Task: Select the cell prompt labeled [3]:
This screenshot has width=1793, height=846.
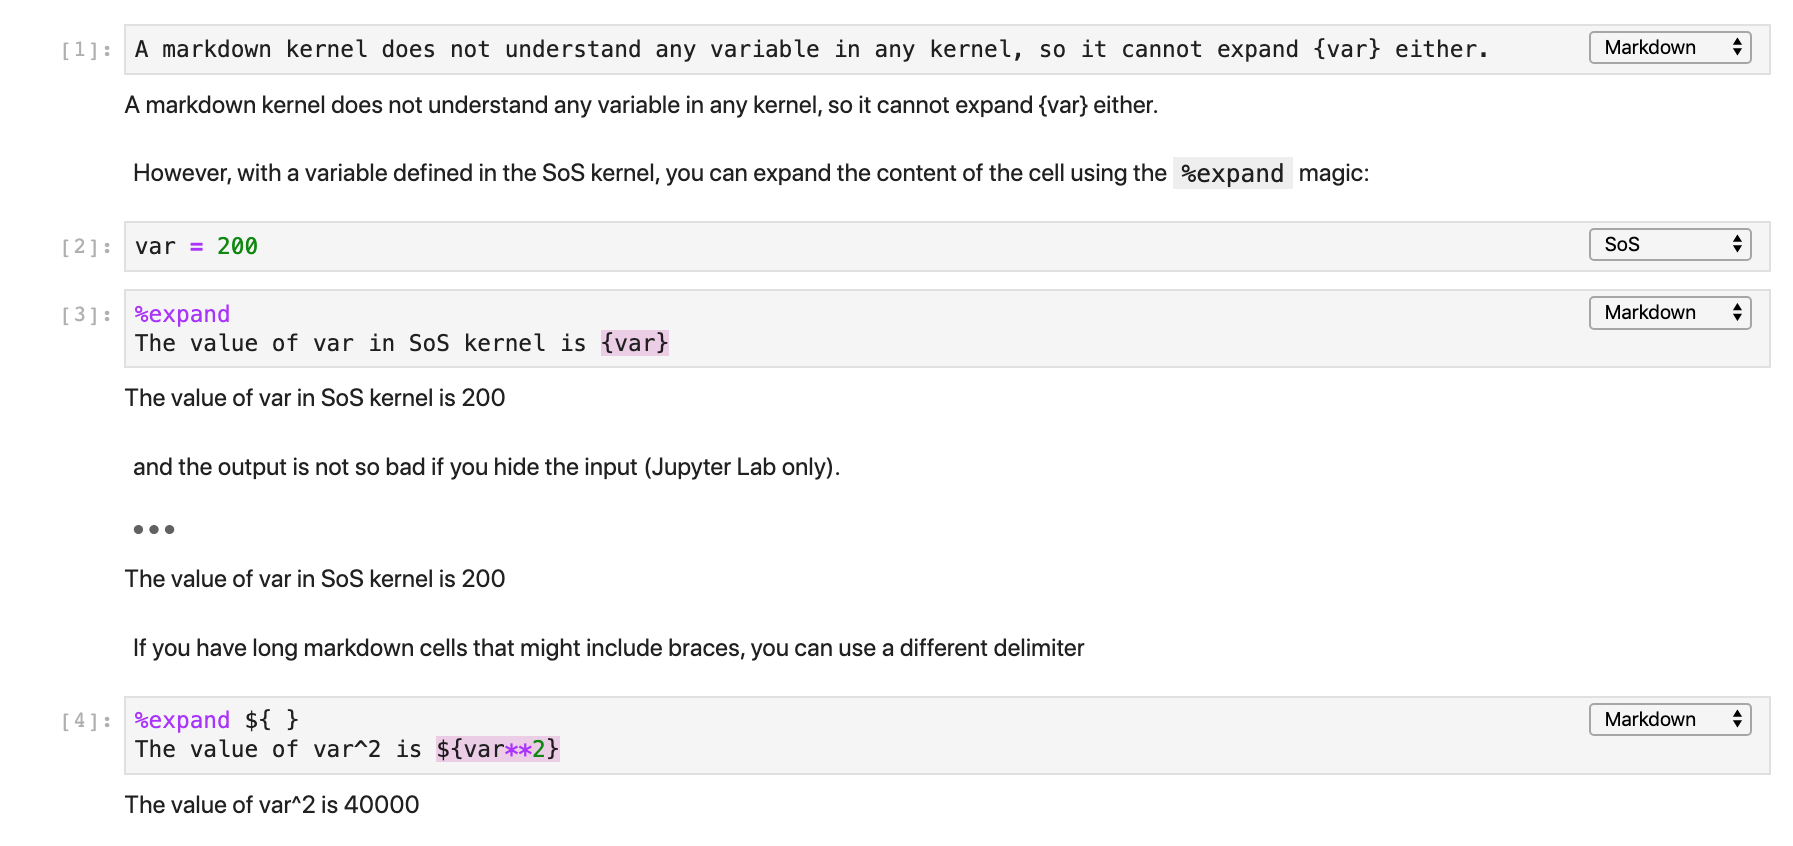Action: click(86, 316)
